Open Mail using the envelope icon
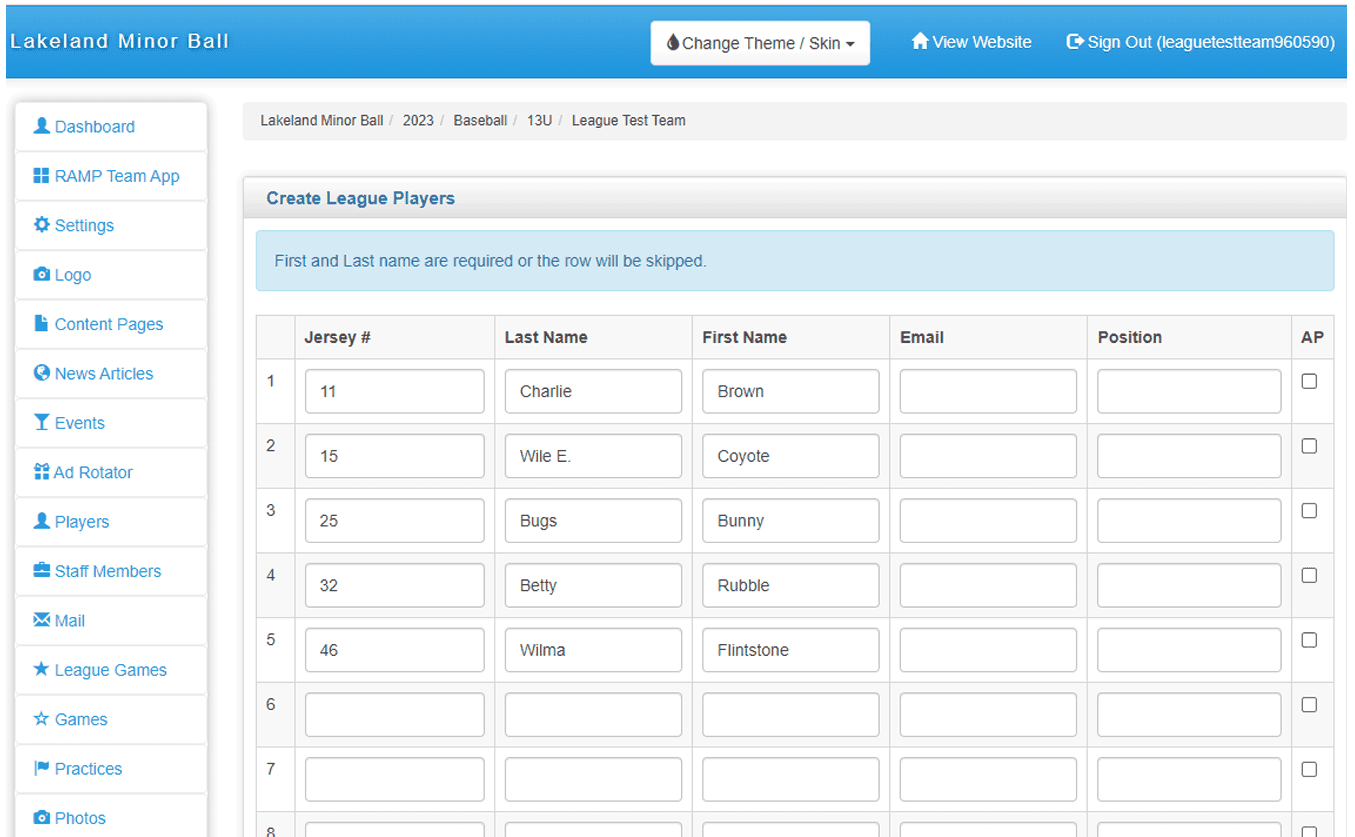Screen dimensions: 1355x837 tap(41, 620)
